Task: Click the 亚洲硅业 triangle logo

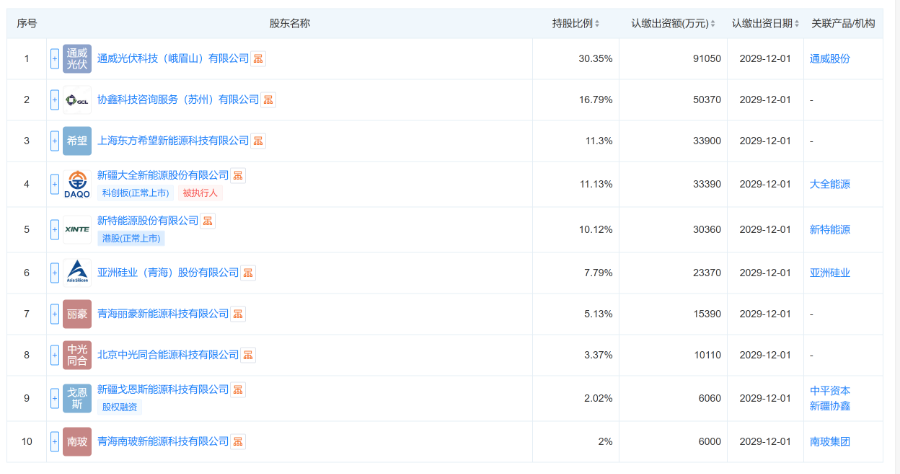Action: coord(77,272)
